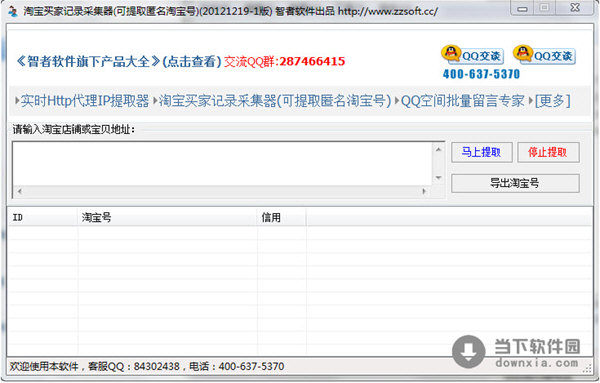Click the address box scroll down arrow
This screenshot has height=383, width=600.
pos(439,178)
